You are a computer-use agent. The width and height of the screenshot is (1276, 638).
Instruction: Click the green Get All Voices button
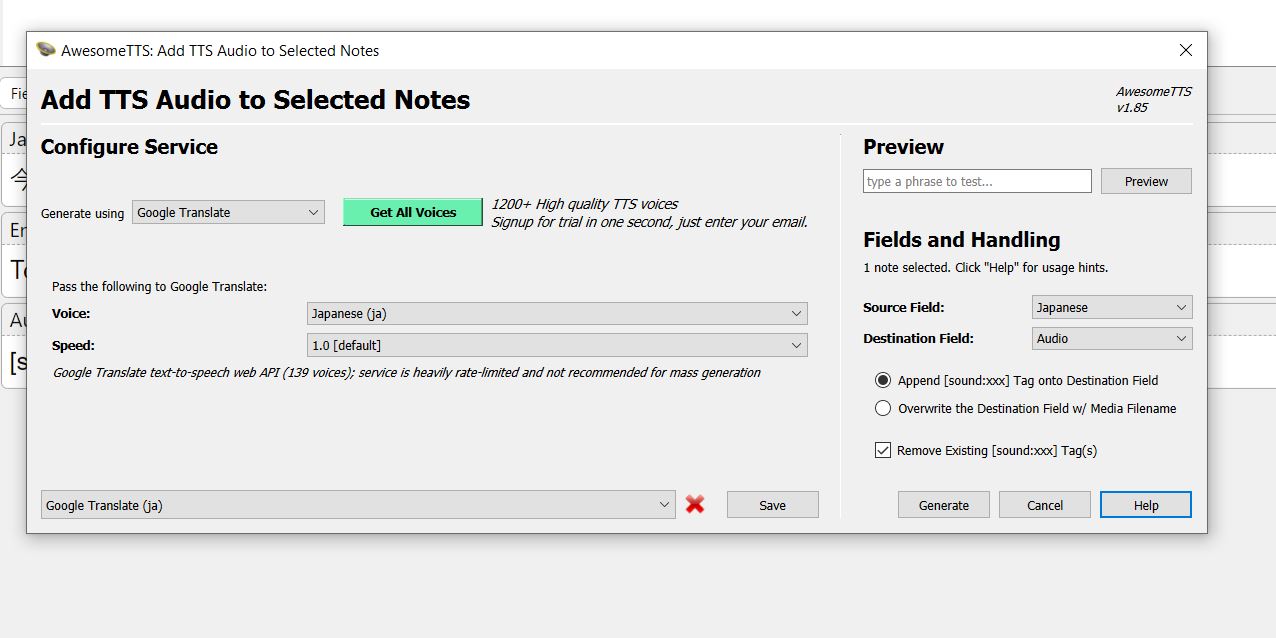click(x=413, y=212)
